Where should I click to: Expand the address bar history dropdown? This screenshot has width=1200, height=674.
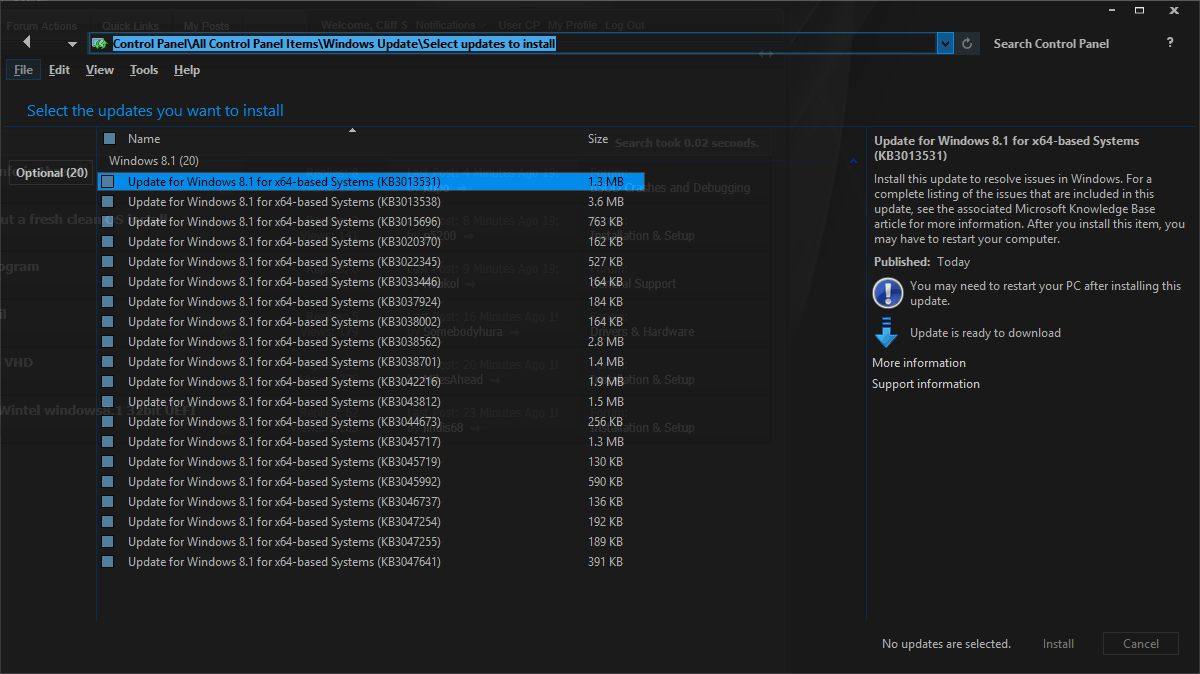pos(945,44)
